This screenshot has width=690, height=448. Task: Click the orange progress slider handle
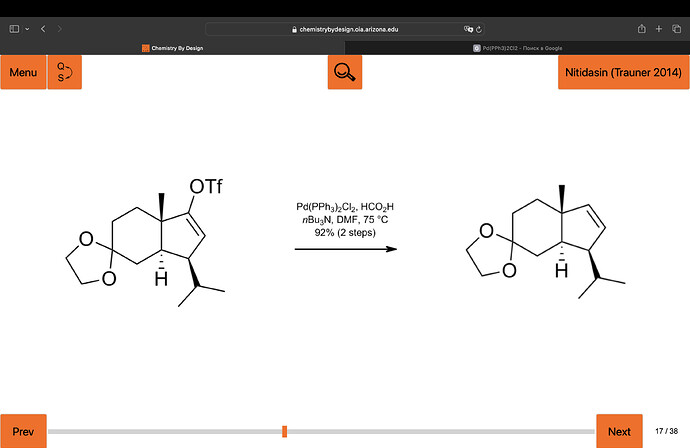click(x=285, y=431)
